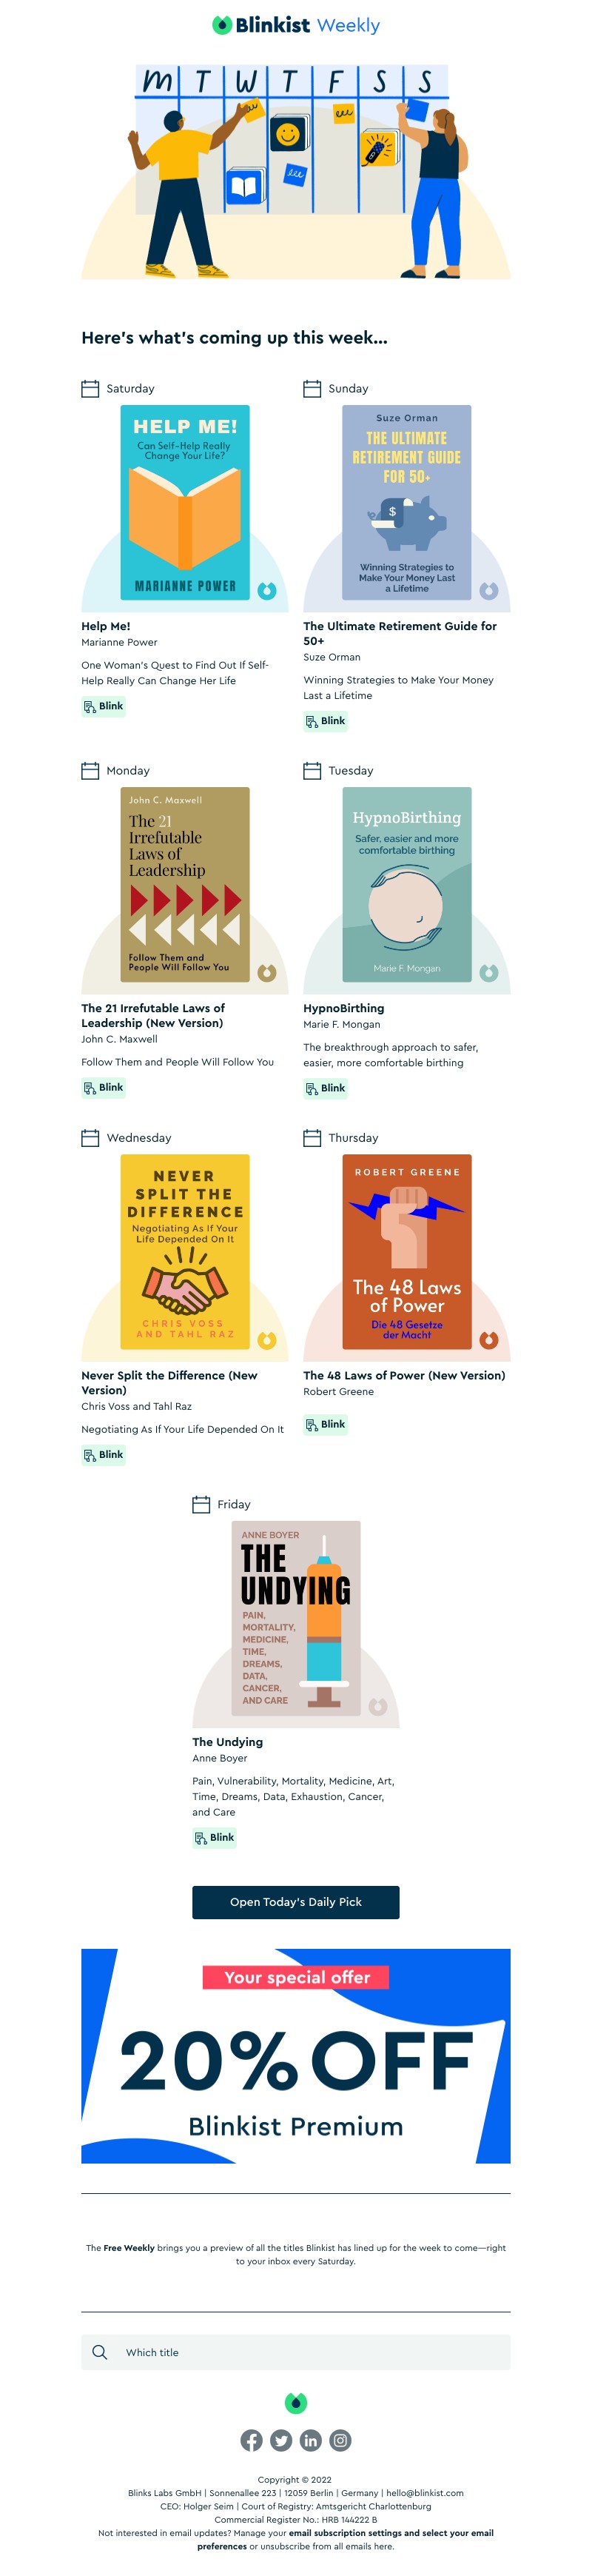
Task: Open the Twitter social icon
Action: click(x=281, y=2440)
